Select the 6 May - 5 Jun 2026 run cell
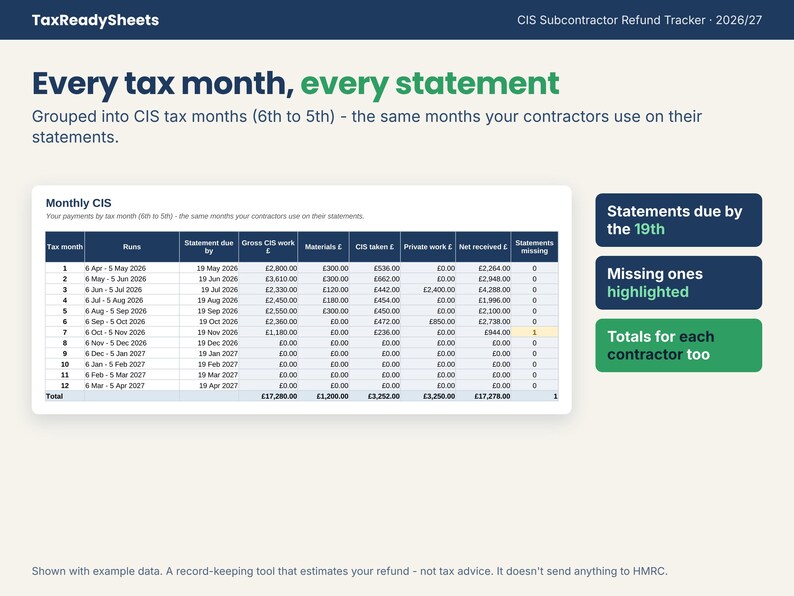Viewport: 794px width, 596px height. [132, 279]
